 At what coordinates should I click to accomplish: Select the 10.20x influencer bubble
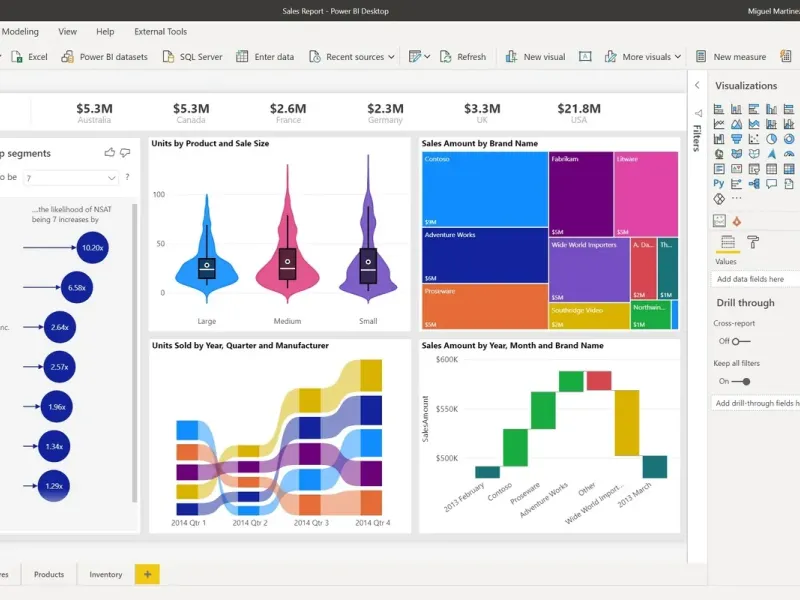92,247
